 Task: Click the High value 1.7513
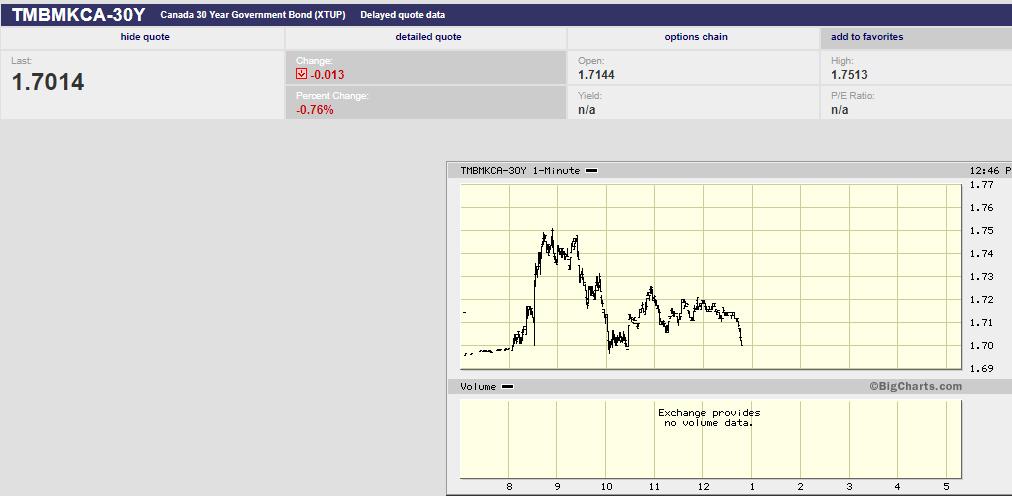pyautogui.click(x=849, y=75)
